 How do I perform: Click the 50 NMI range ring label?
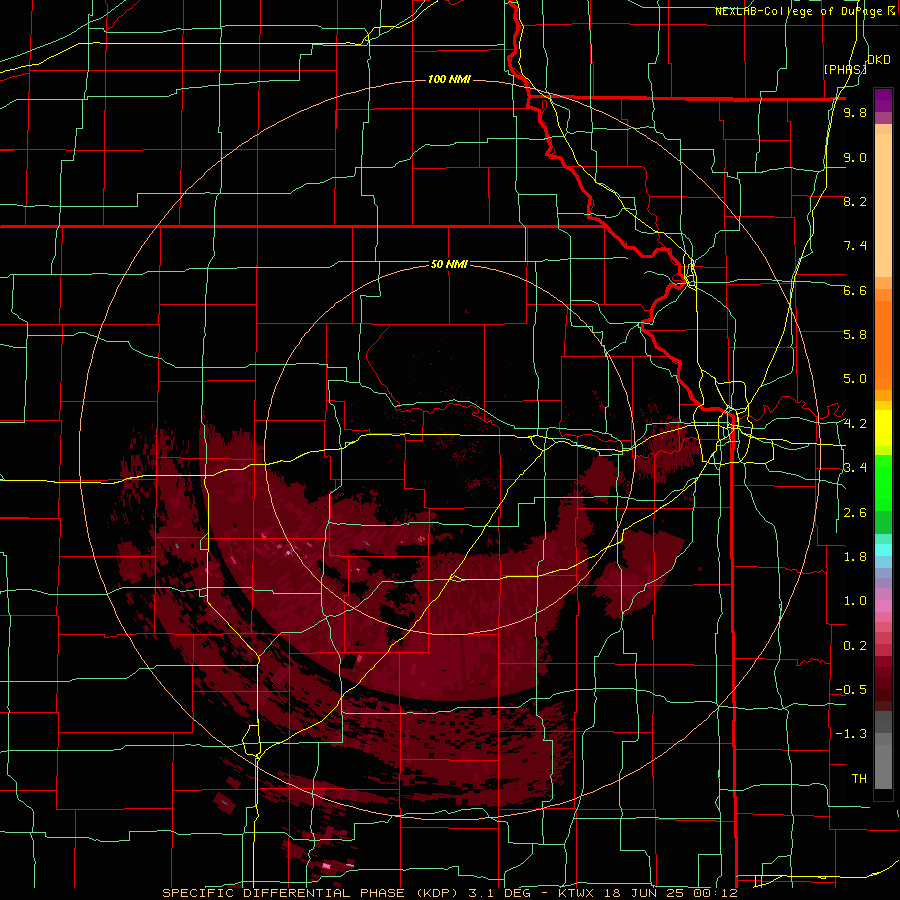[449, 264]
